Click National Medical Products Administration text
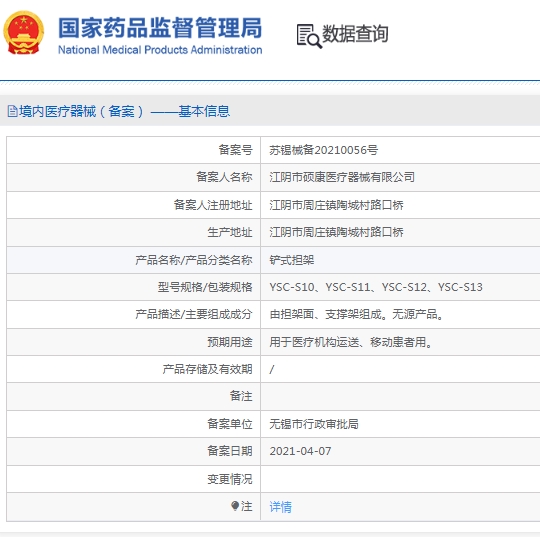540x537 pixels. [x=160, y=50]
